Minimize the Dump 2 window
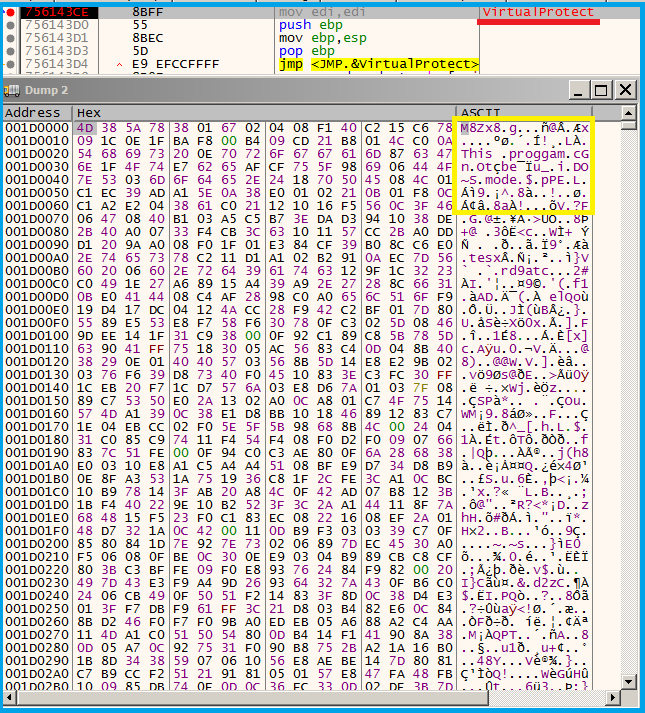 [x=579, y=90]
